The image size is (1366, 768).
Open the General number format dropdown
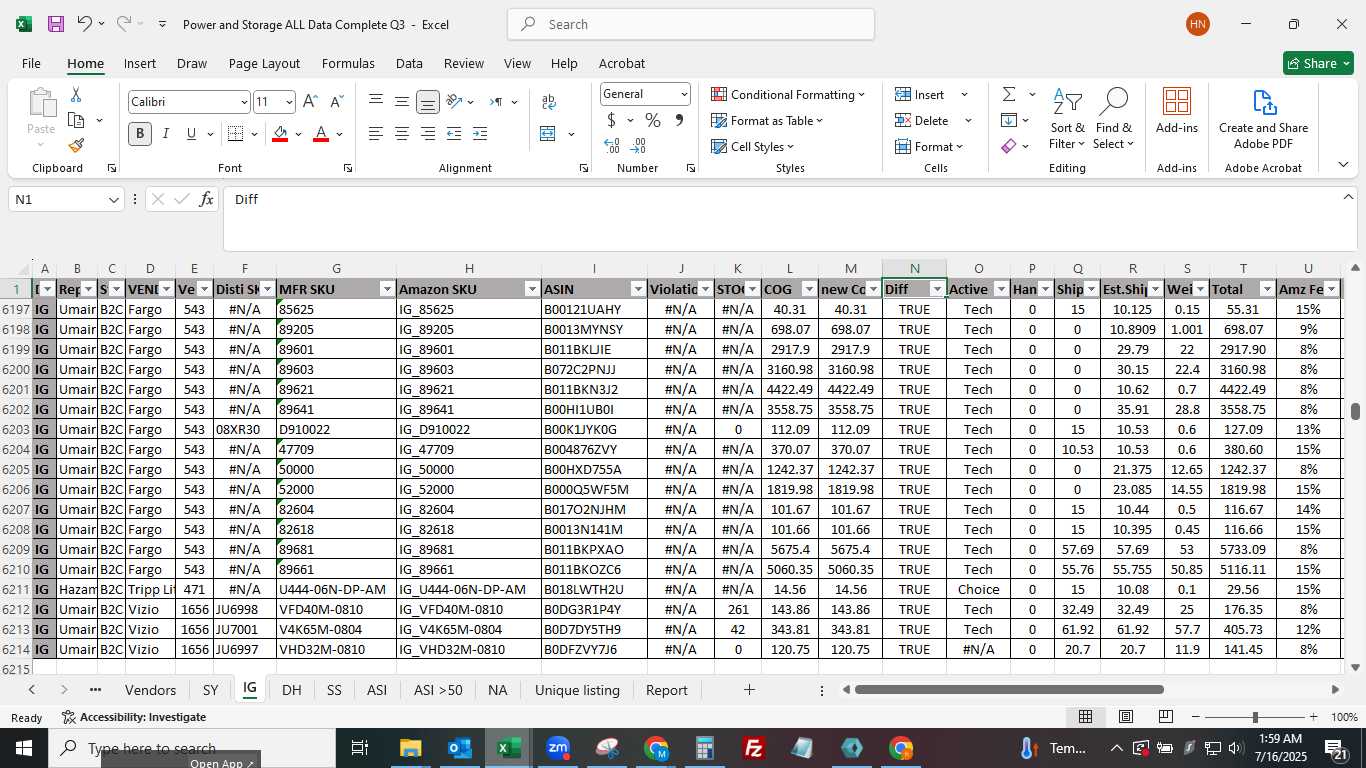(684, 94)
